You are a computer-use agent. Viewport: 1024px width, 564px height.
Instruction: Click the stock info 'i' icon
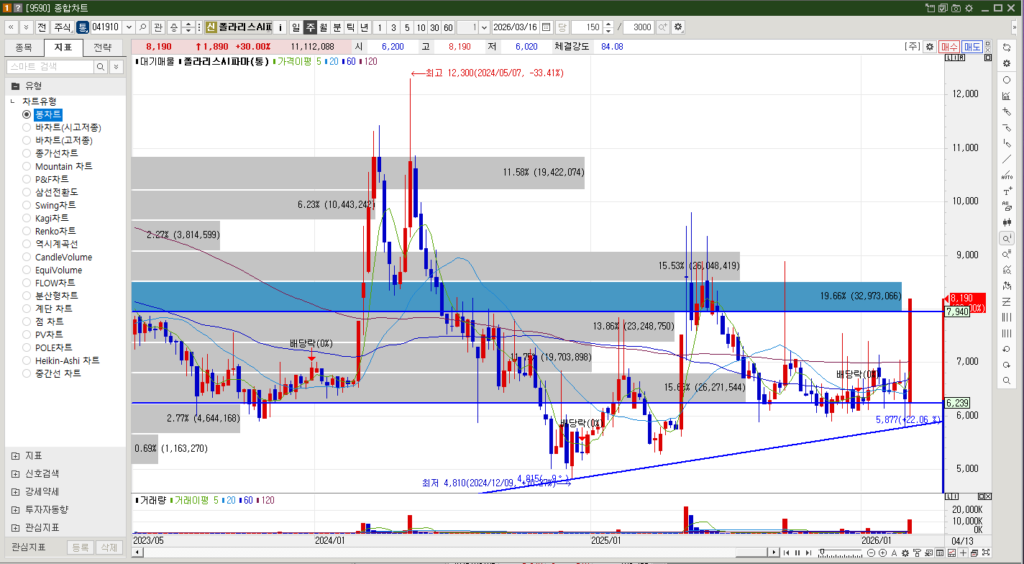coord(280,26)
